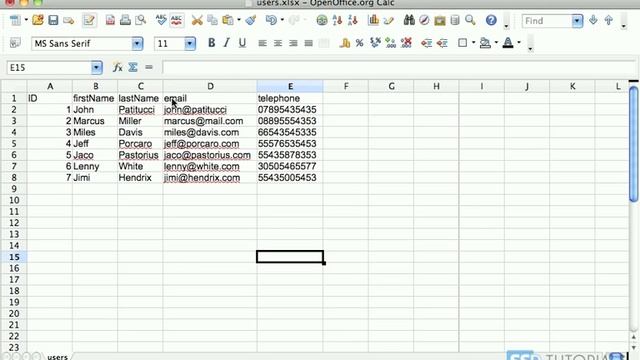Select Format Paintbrush icon
The height and width of the screenshot is (360, 640).
251,20
